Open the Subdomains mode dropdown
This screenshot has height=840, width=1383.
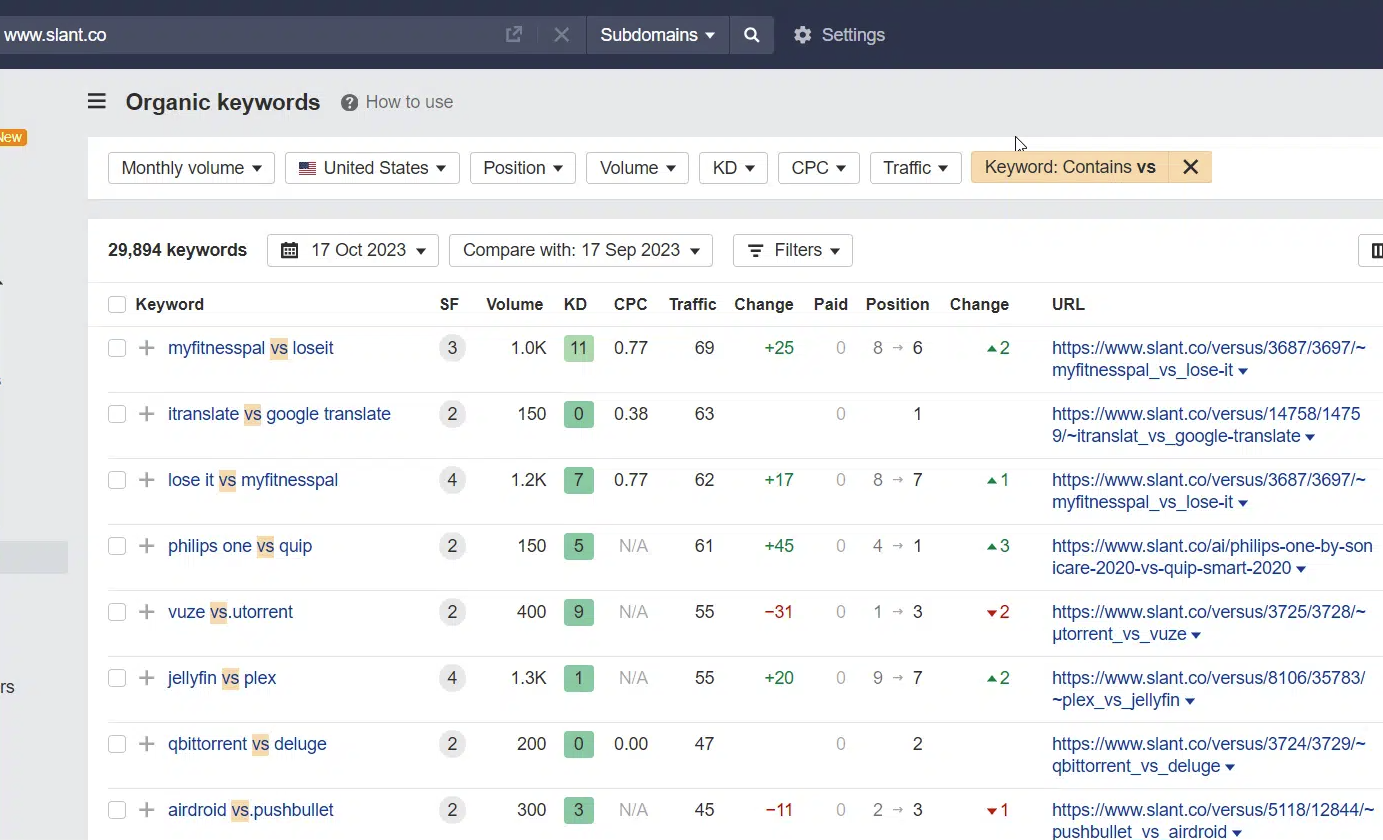click(x=657, y=35)
